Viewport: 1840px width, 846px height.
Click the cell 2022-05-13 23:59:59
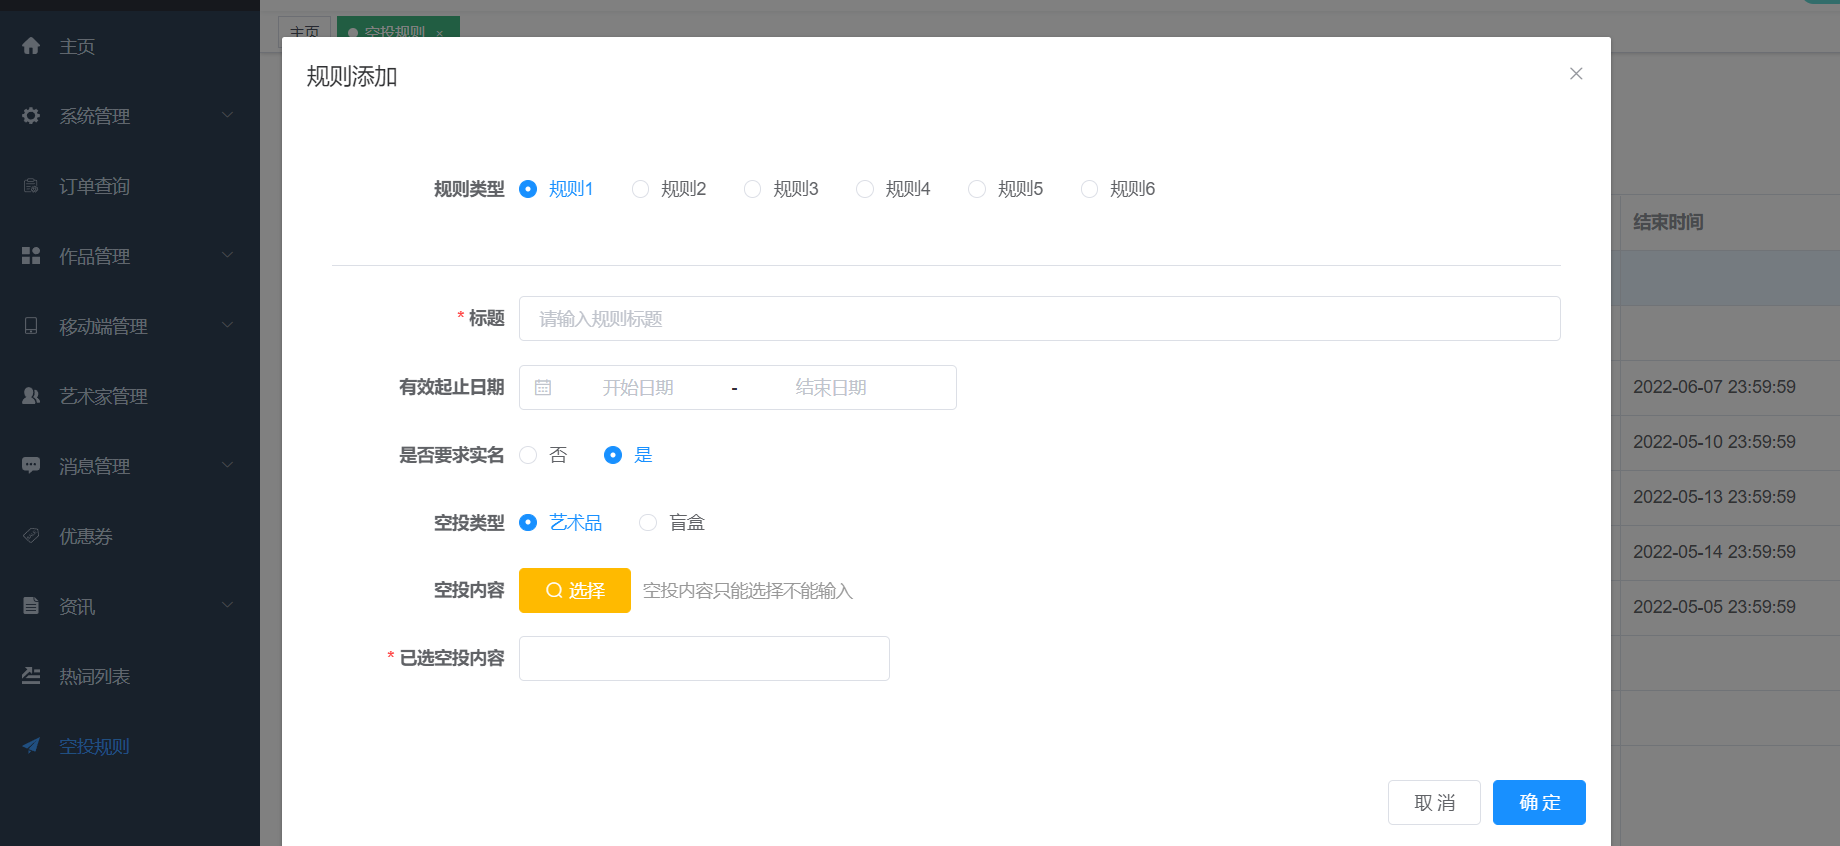1714,497
